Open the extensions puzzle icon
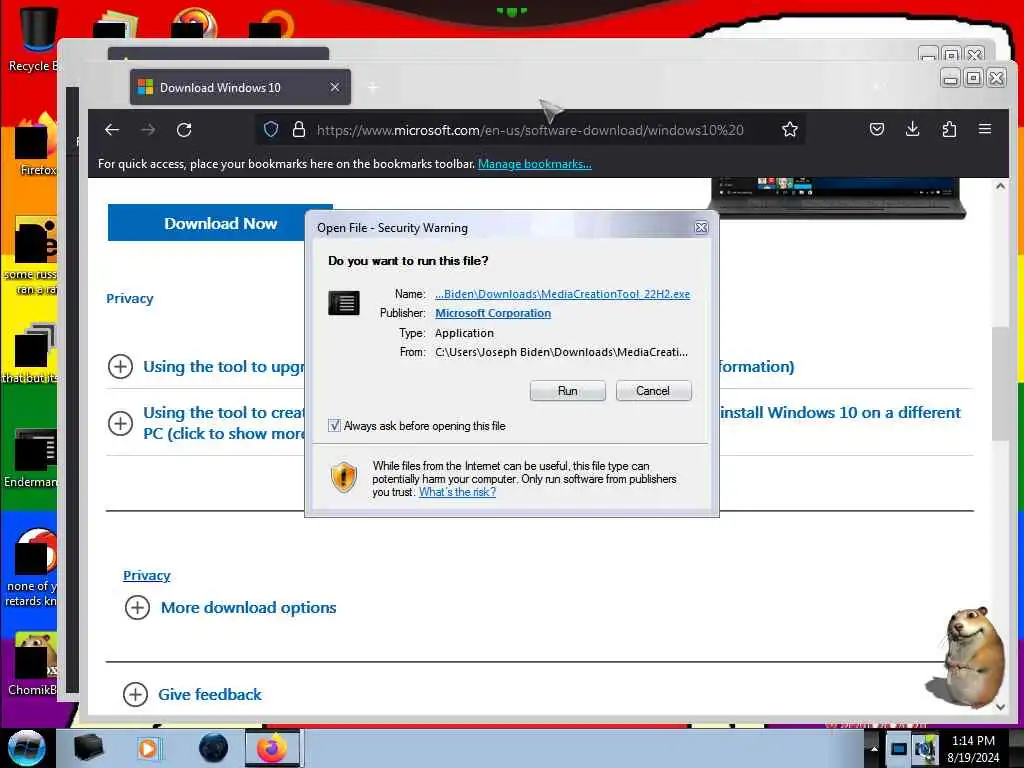 coord(949,129)
